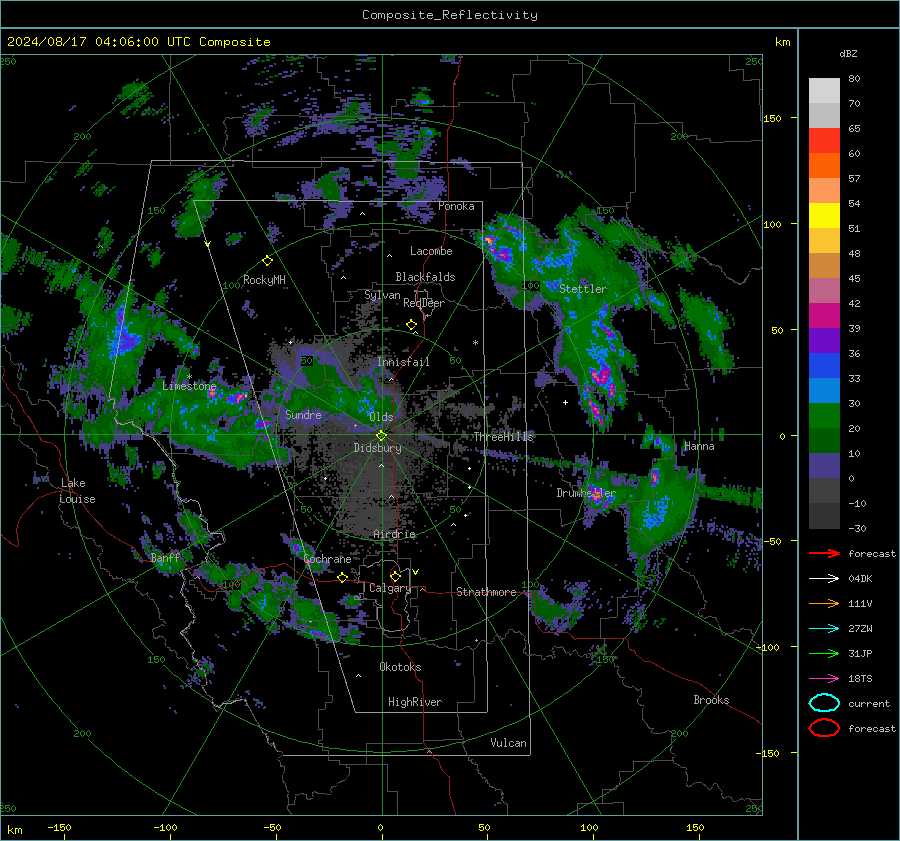This screenshot has width=900, height=841.
Task: Click the yellow radar-site diamond above Didsbury
Action: click(381, 436)
